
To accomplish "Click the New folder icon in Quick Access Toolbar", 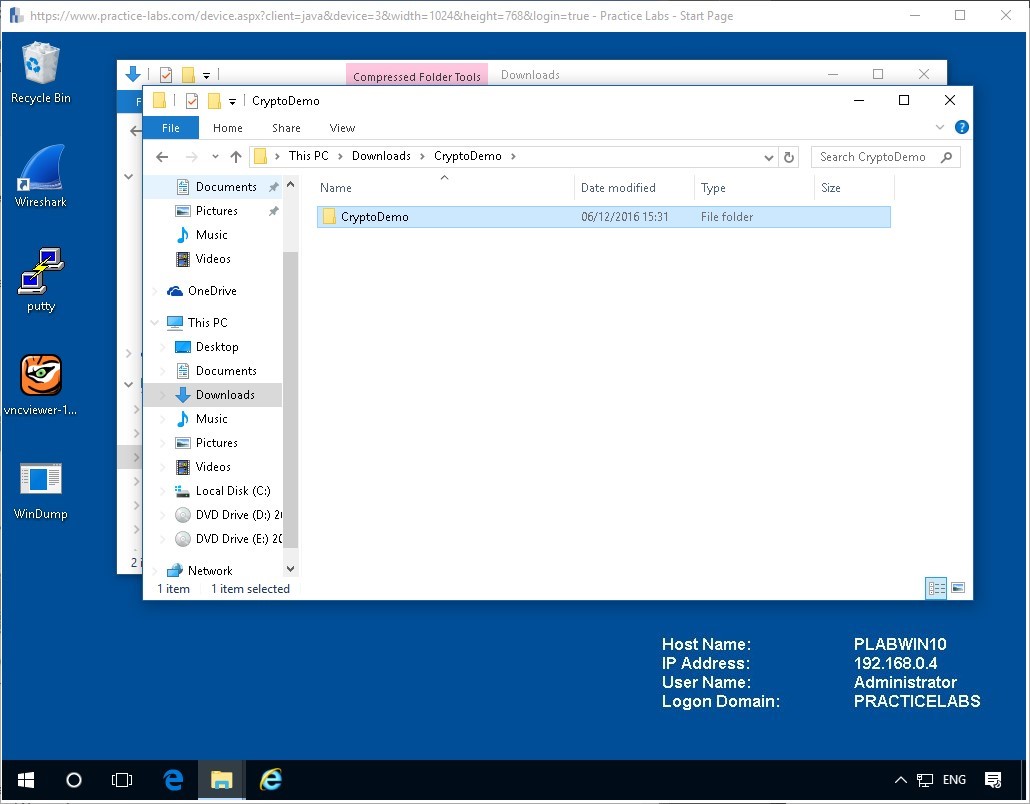I will tap(214, 101).
